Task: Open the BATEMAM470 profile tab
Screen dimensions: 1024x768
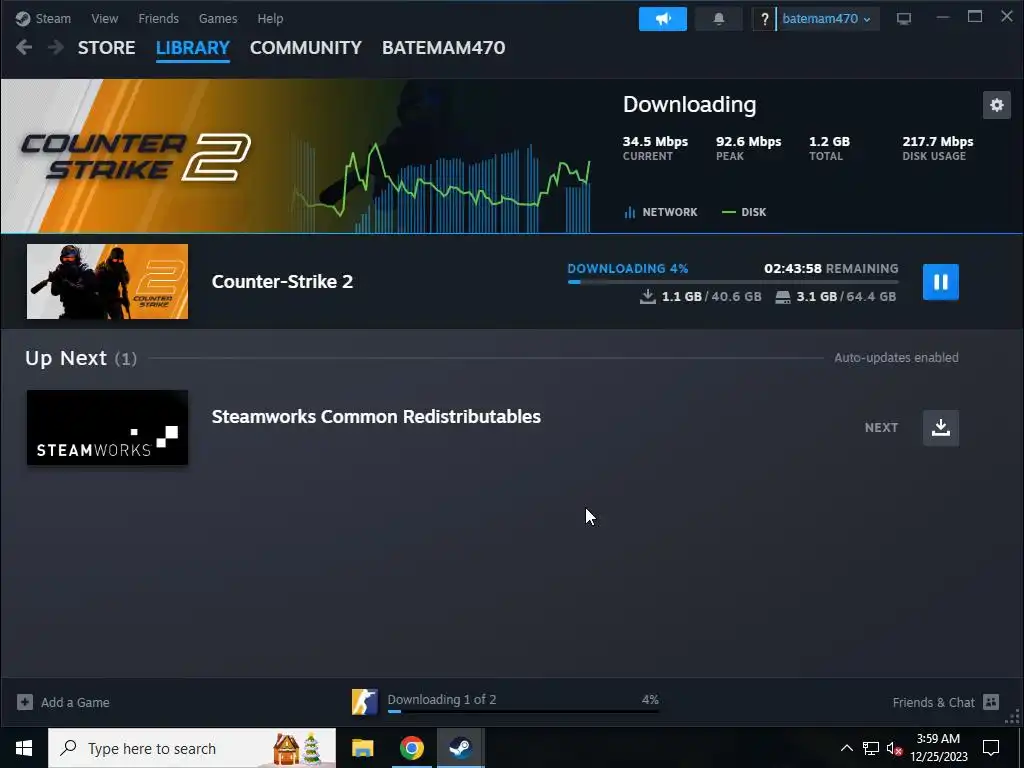Action: (x=443, y=48)
